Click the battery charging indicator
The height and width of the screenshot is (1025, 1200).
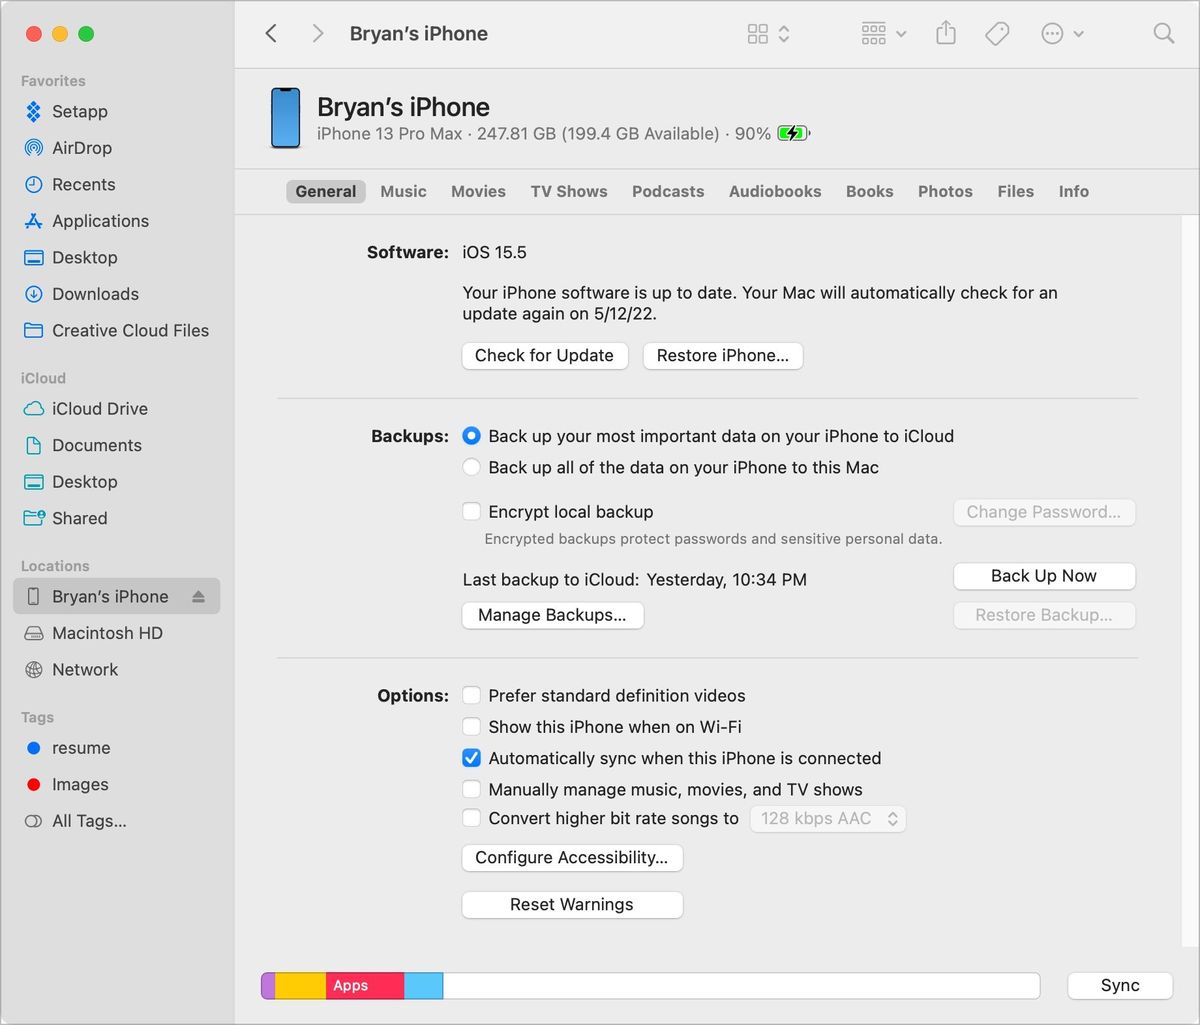click(794, 133)
